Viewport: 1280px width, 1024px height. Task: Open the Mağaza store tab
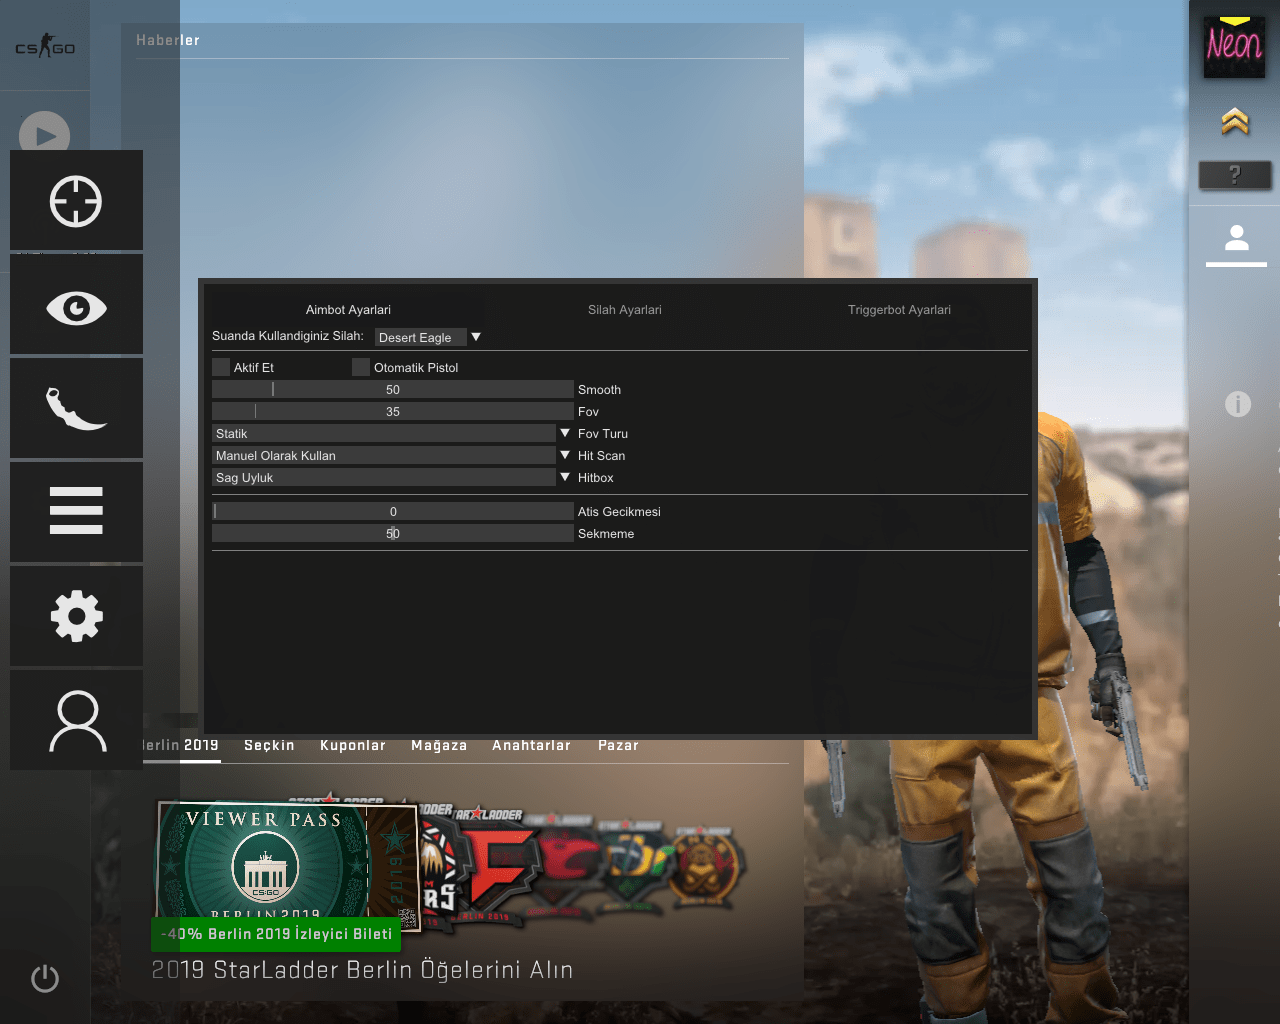point(439,745)
